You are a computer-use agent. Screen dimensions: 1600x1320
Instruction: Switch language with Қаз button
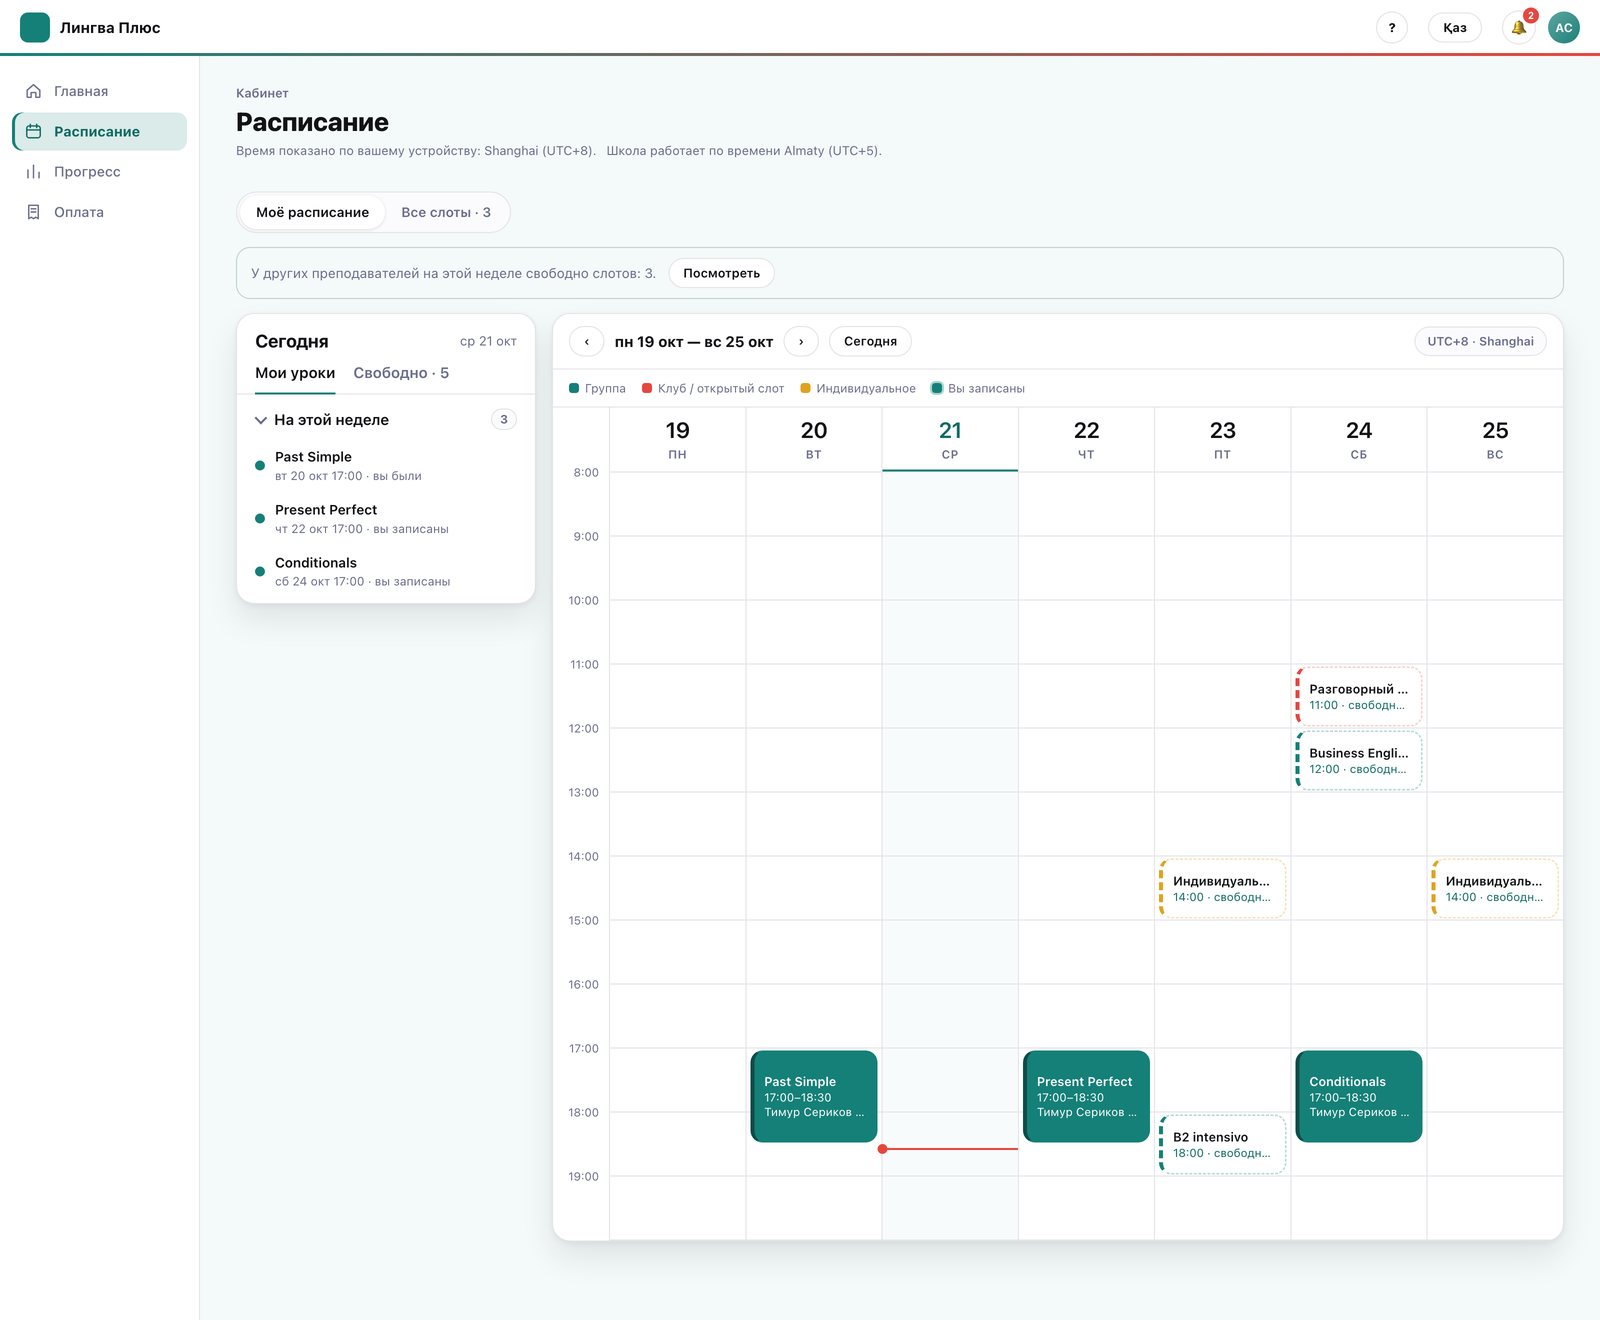1455,28
